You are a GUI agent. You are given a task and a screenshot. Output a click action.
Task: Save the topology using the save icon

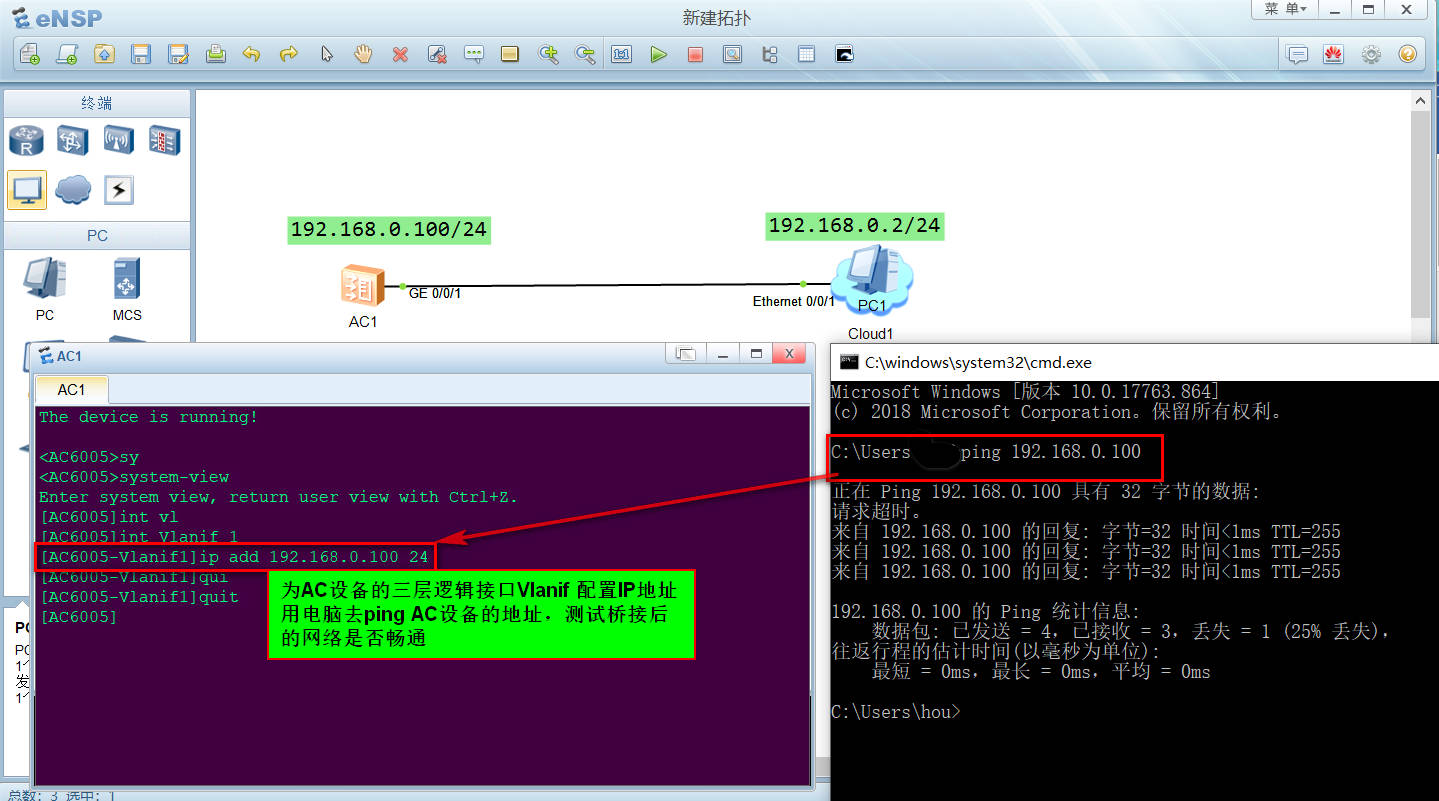(x=141, y=54)
